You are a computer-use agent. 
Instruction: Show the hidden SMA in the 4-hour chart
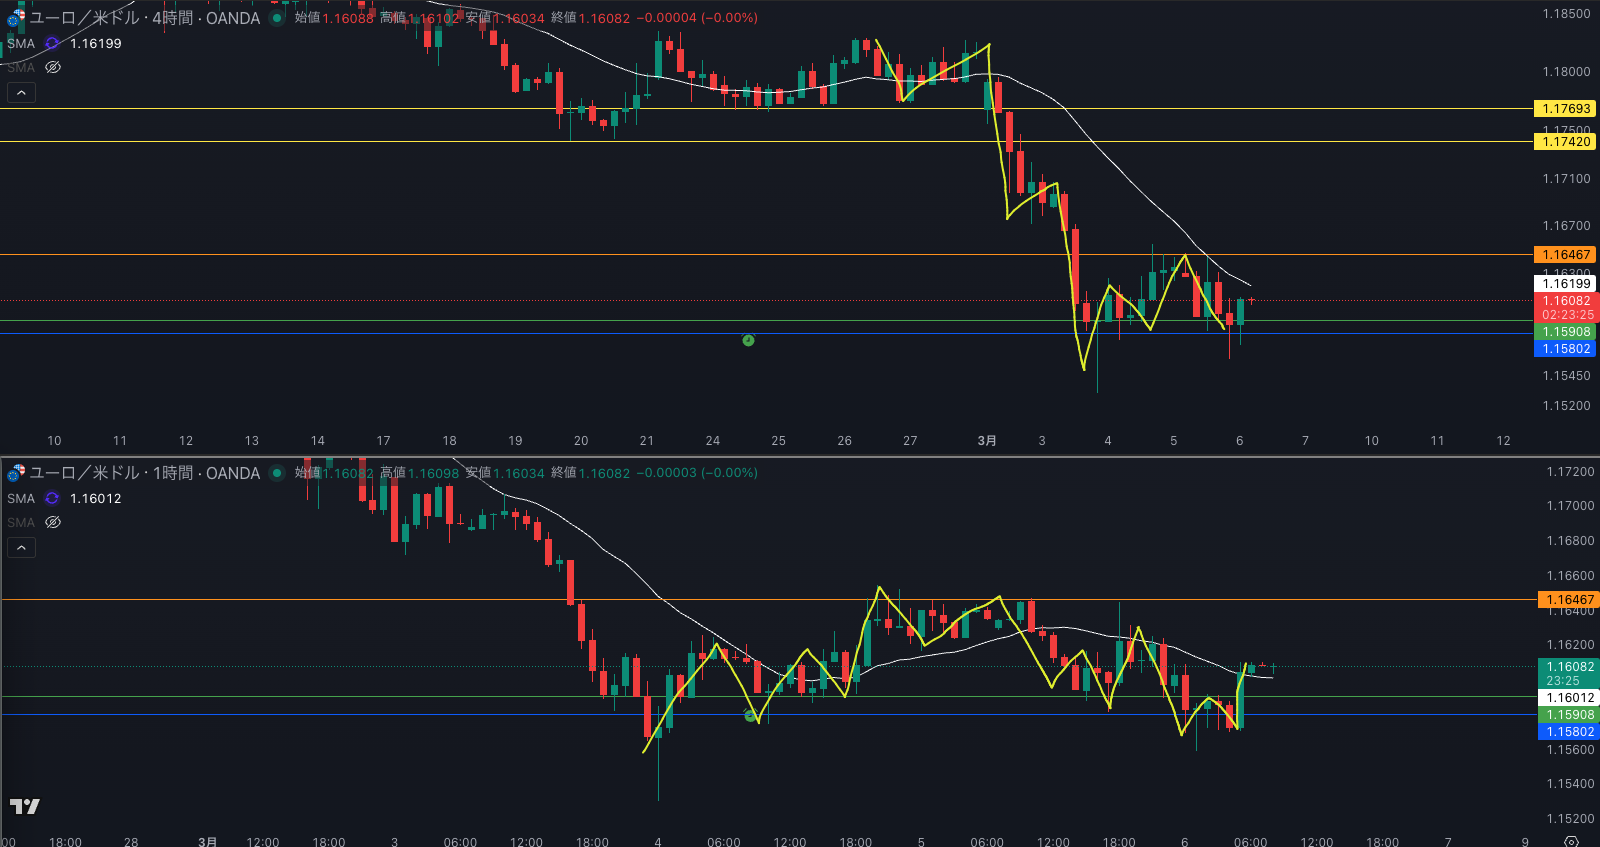tap(53, 67)
